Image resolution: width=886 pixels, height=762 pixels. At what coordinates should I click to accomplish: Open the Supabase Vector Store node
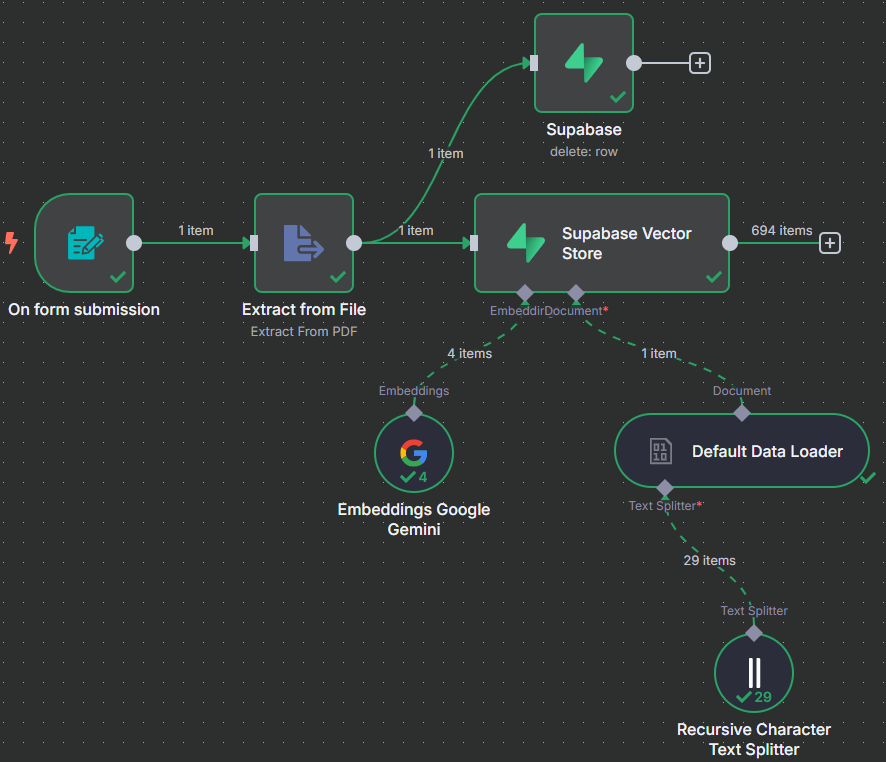click(602, 243)
